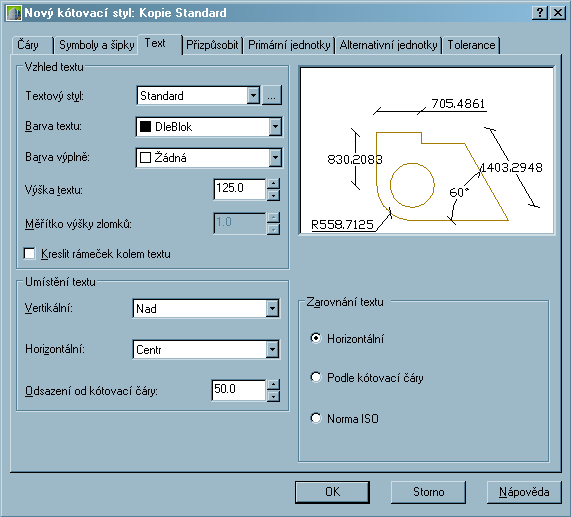Decrease offset from dimension line spinner
This screenshot has height=517, width=571.
tap(273, 396)
